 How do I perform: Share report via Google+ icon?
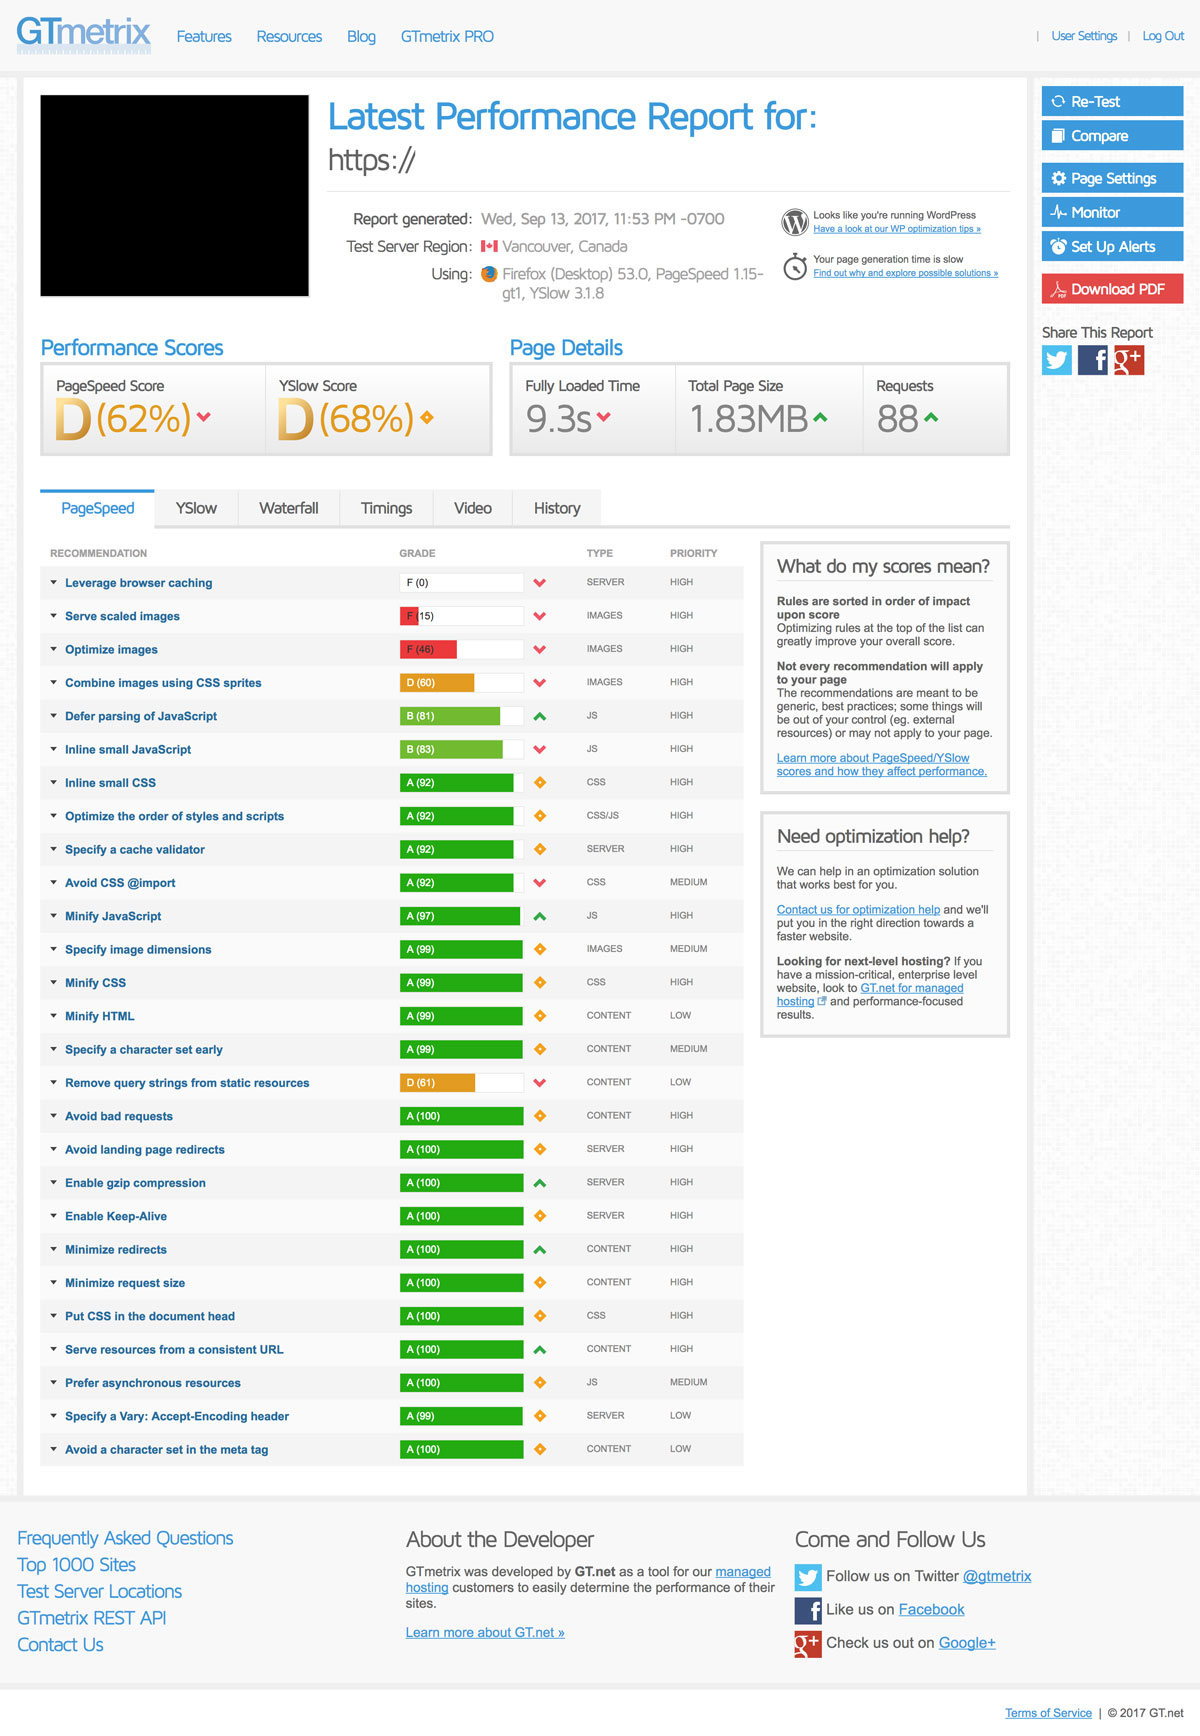(1129, 360)
